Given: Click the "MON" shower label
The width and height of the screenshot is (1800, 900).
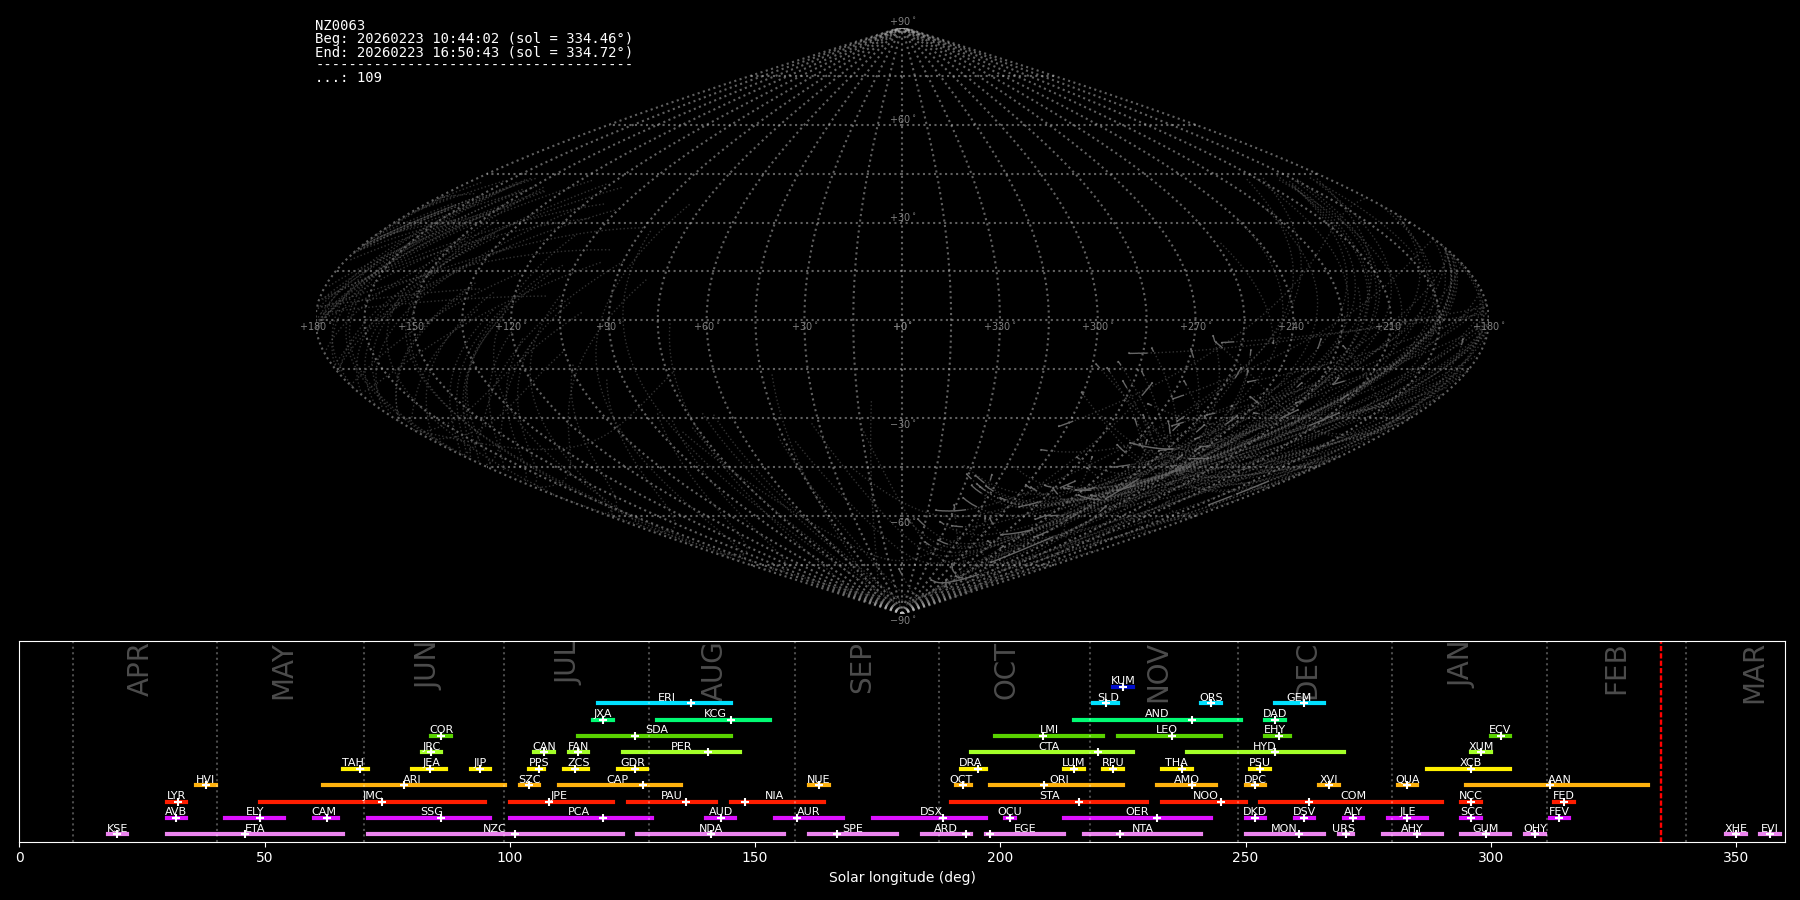Looking at the screenshot, I should pyautogui.click(x=1284, y=829).
